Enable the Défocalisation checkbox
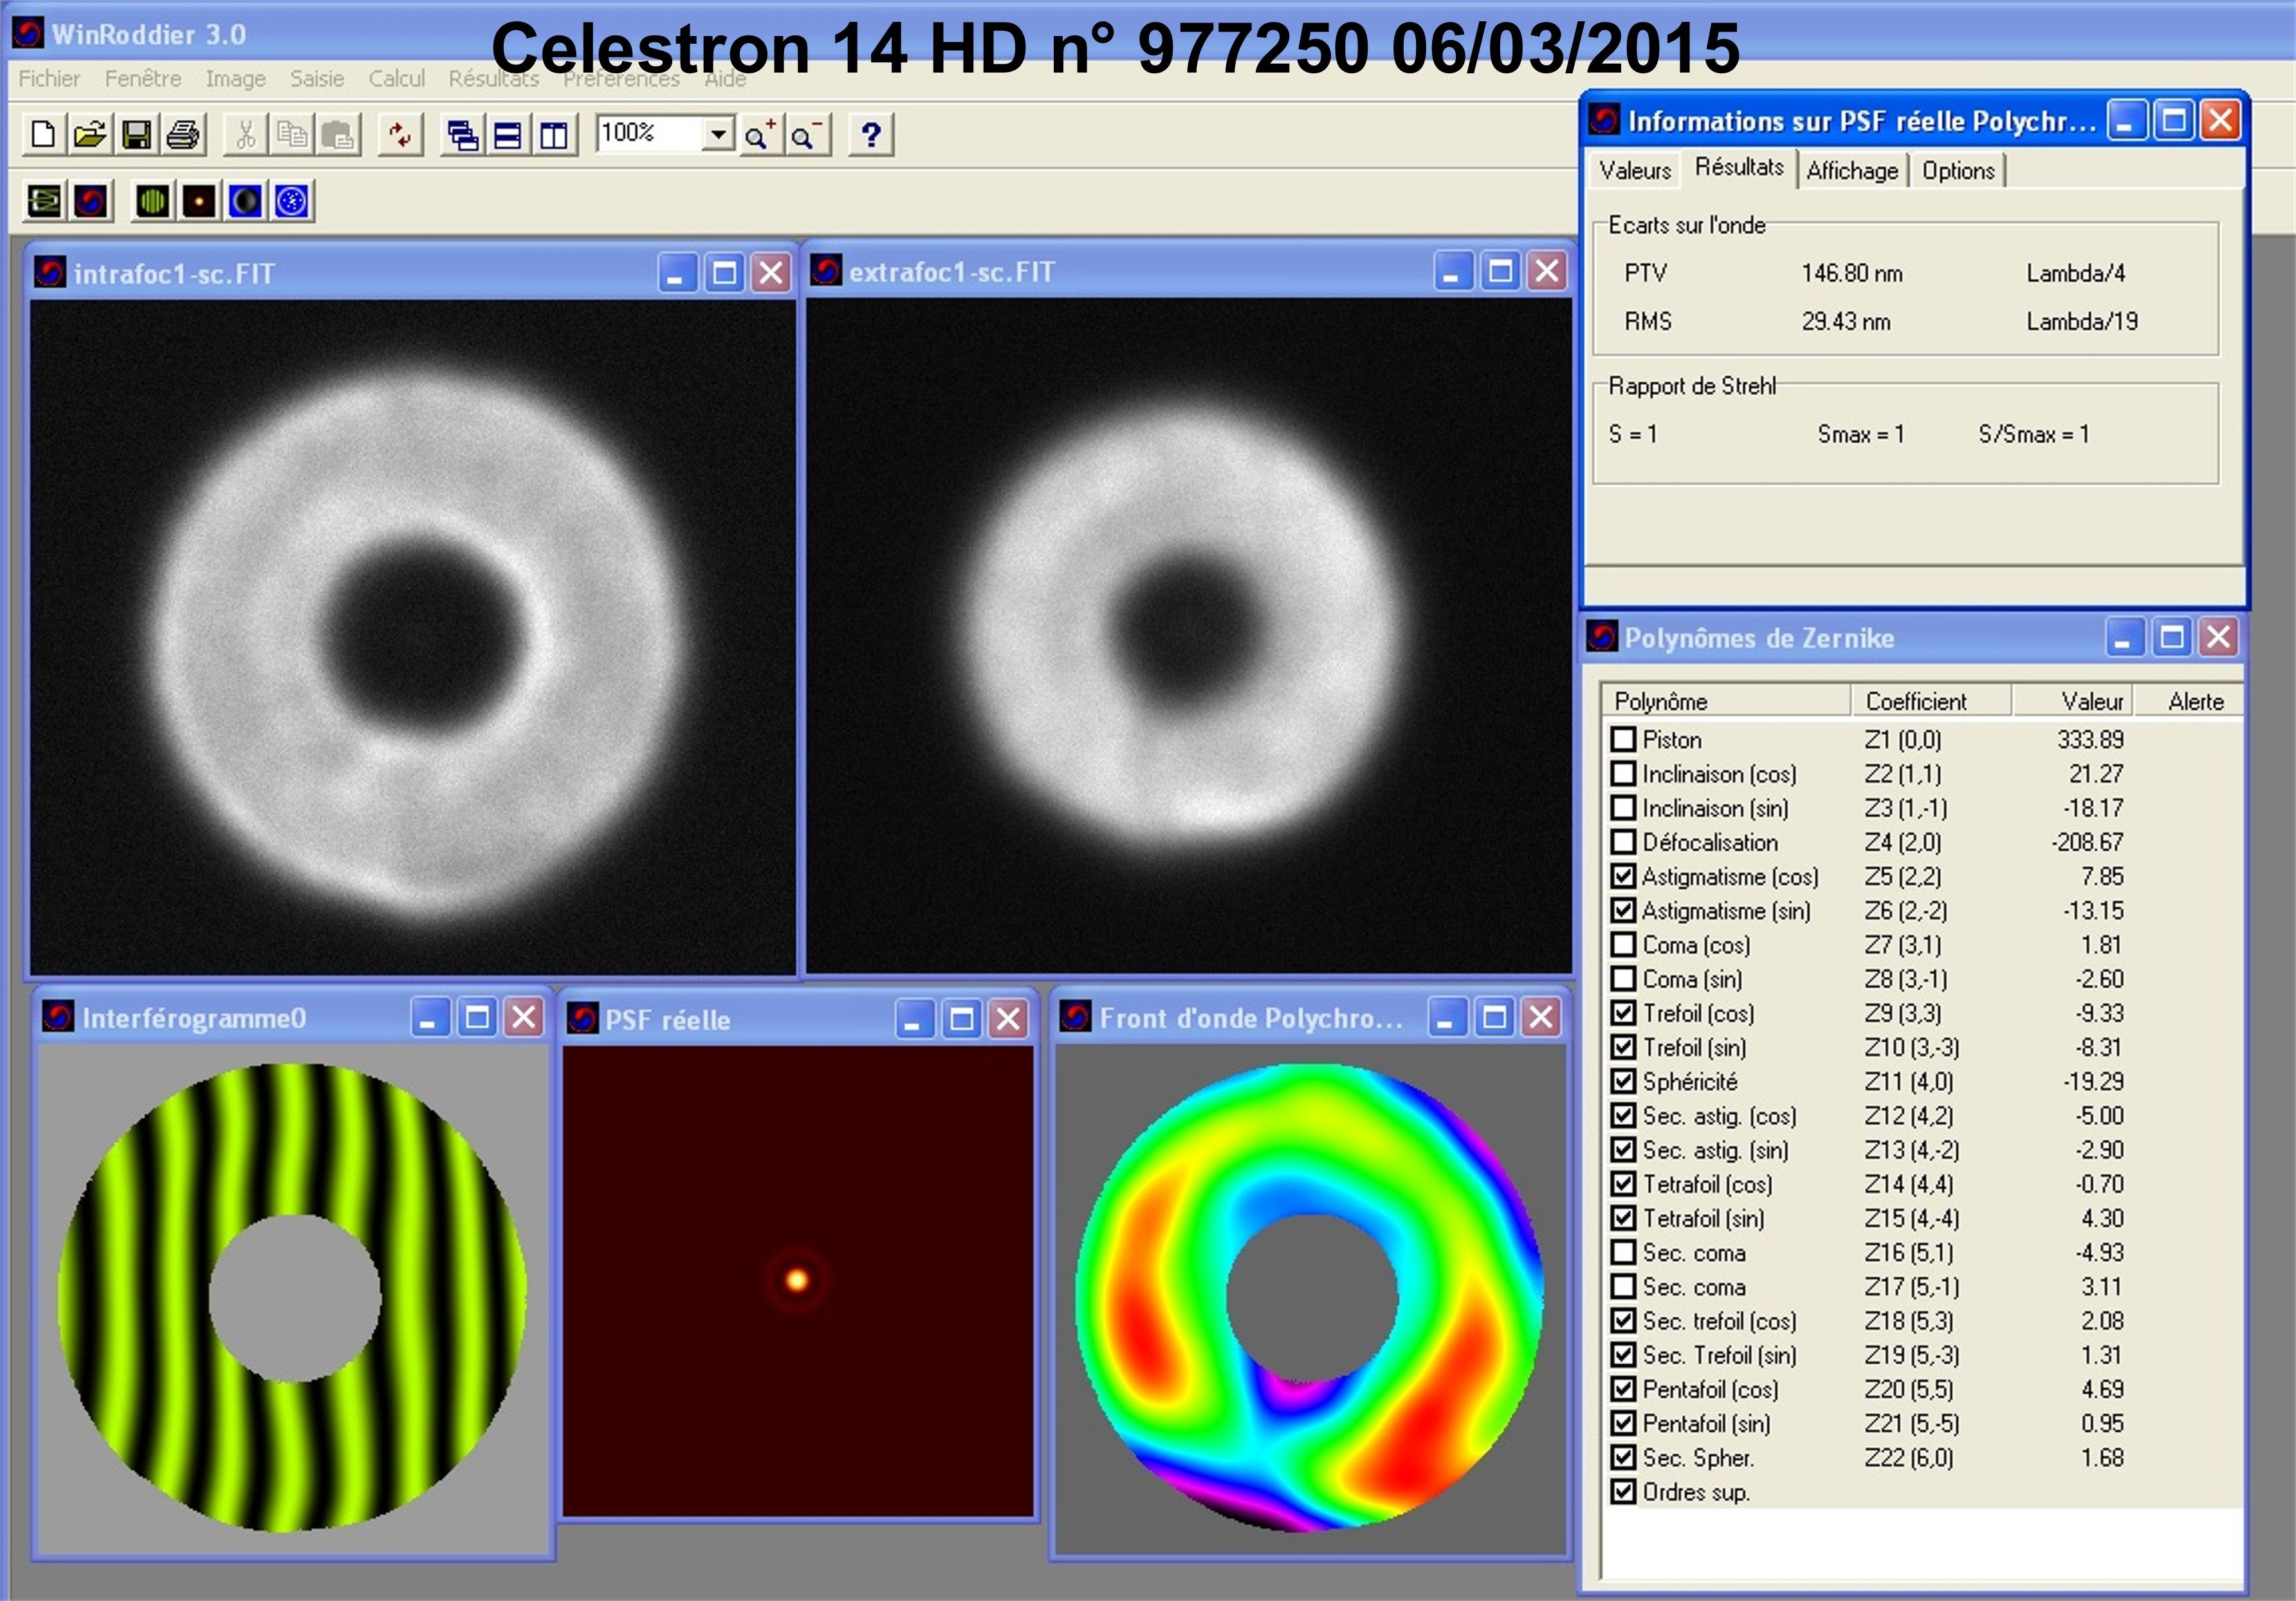Image resolution: width=2296 pixels, height=1601 pixels. pos(1623,842)
